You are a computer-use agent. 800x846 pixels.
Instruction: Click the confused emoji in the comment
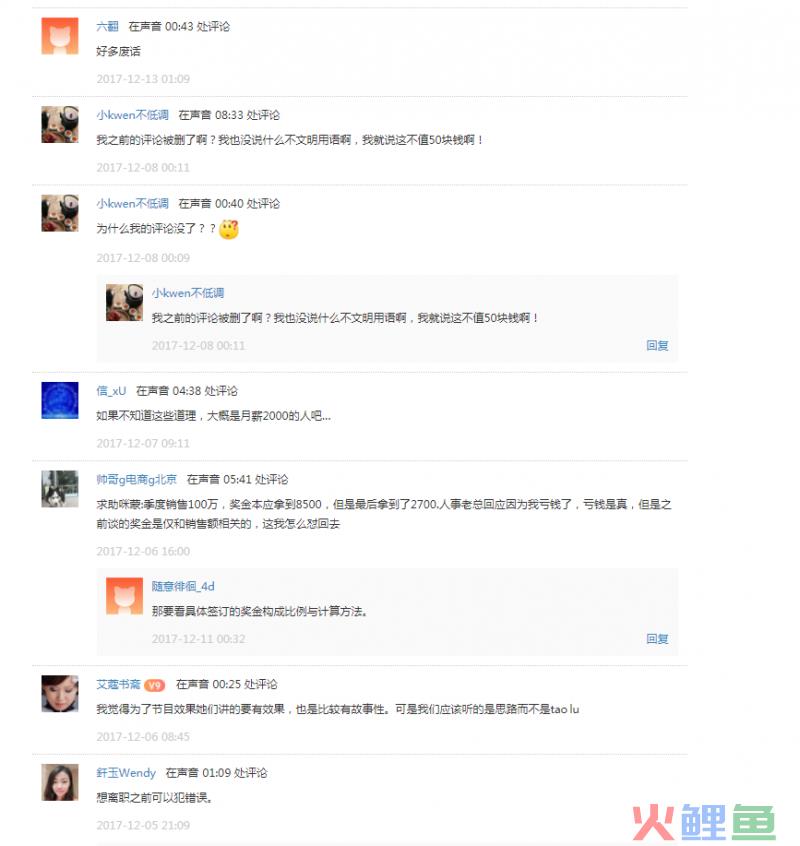(229, 229)
